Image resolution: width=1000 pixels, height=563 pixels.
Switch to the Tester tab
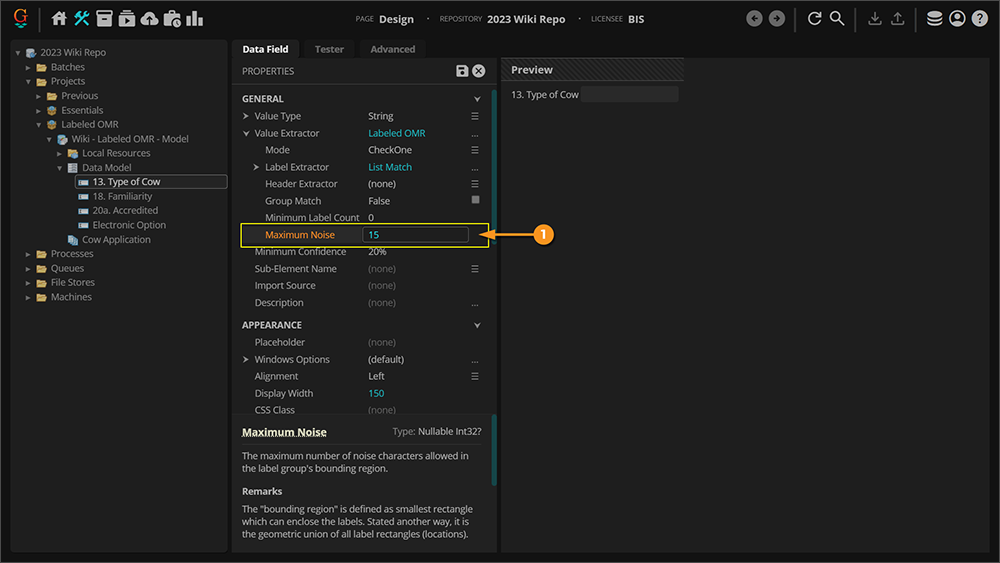(329, 49)
